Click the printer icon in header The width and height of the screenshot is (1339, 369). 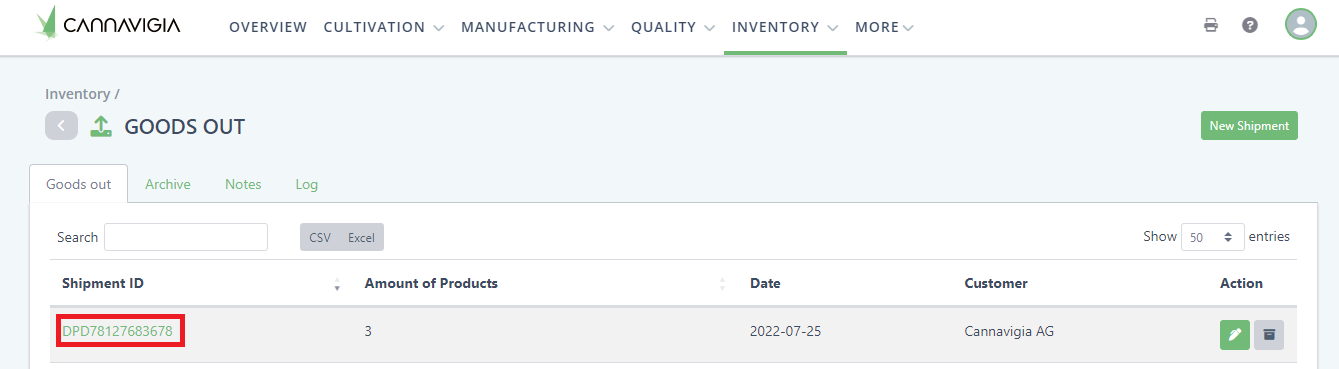point(1211,25)
